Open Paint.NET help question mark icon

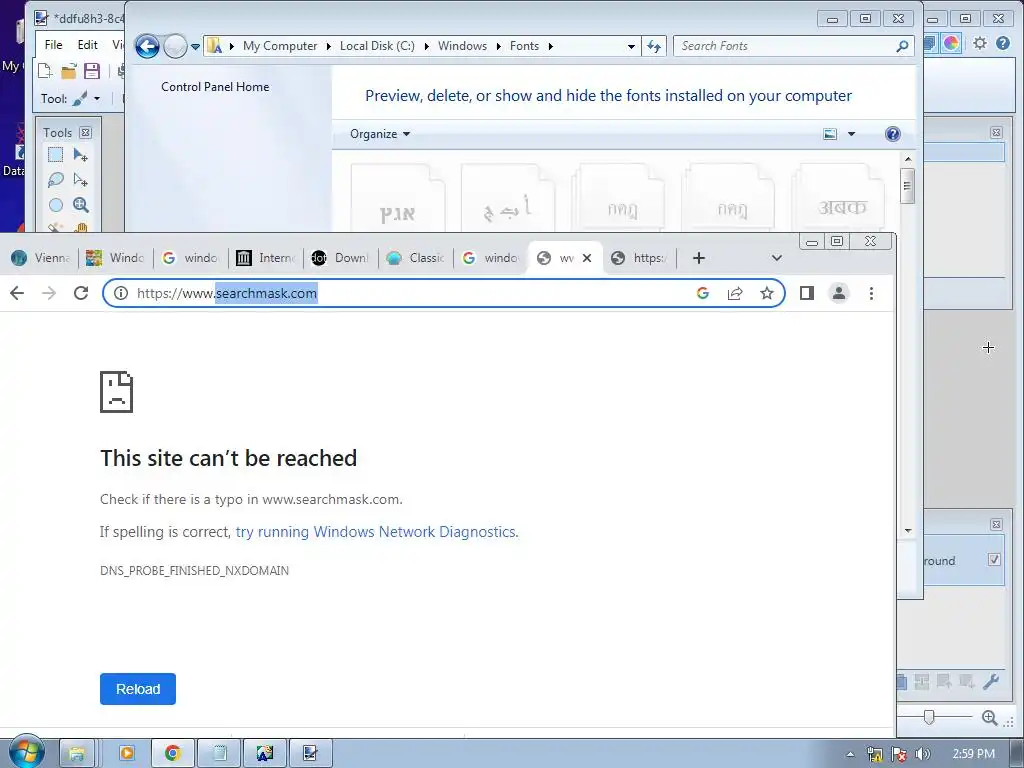point(1003,43)
